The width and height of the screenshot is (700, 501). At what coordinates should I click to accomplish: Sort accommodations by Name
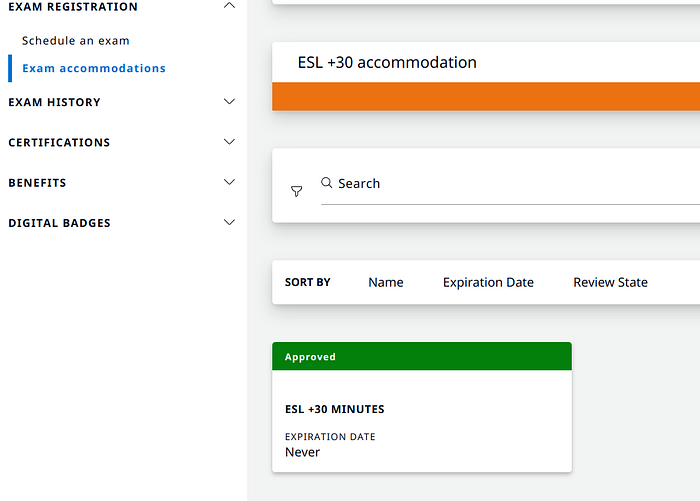385,282
